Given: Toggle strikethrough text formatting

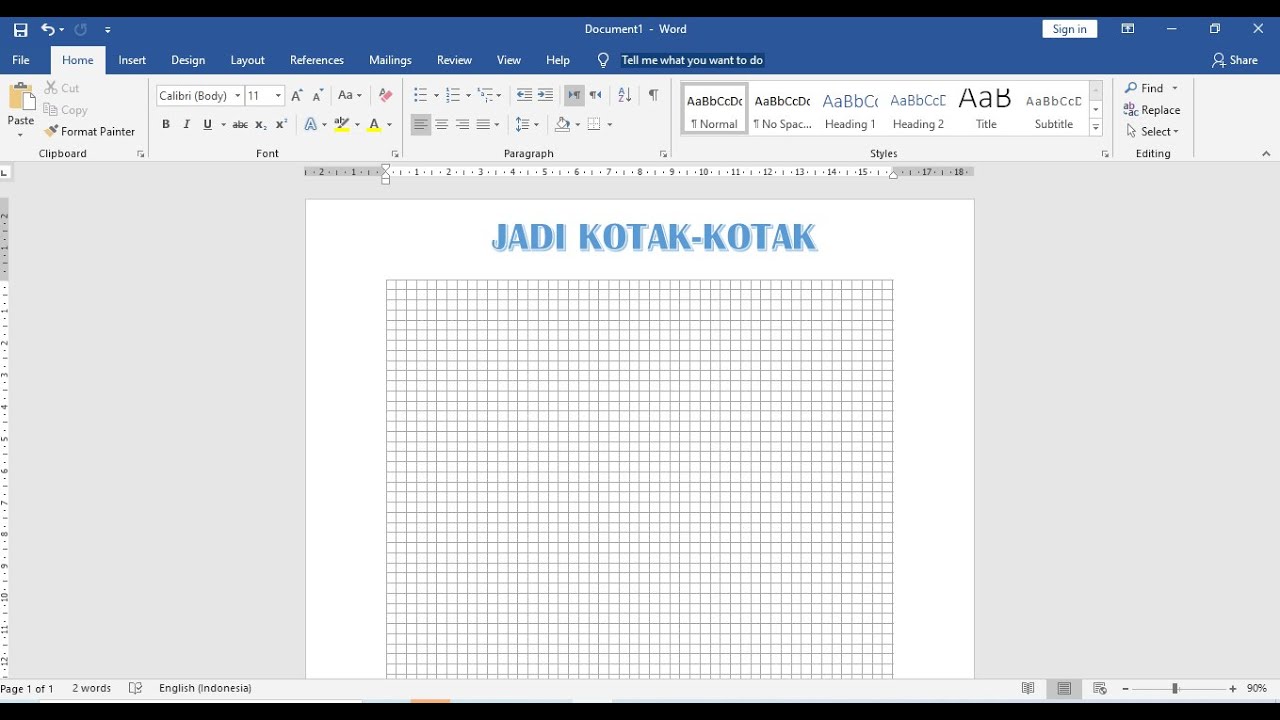Looking at the screenshot, I should [240, 125].
